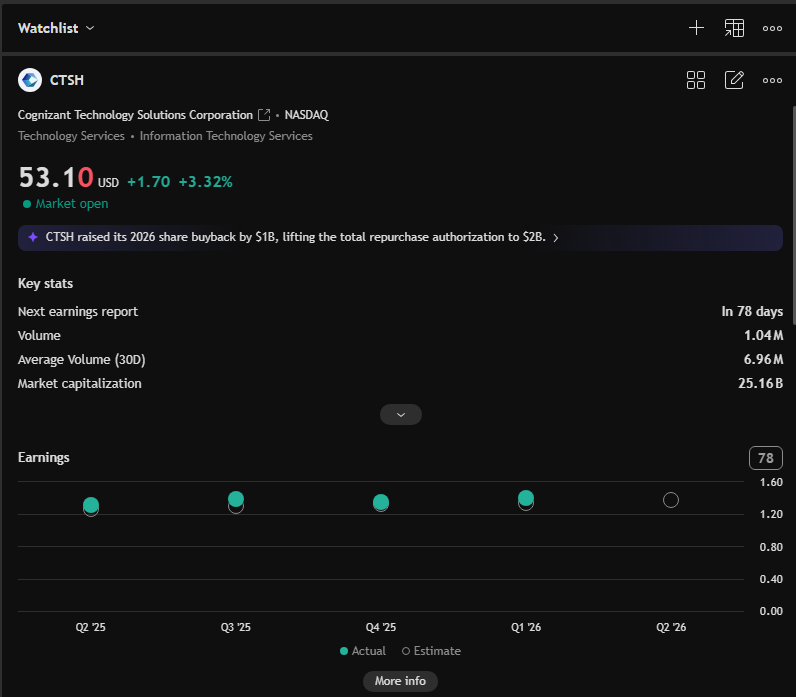Click the Market open status
This screenshot has height=697, width=796.
(65, 204)
